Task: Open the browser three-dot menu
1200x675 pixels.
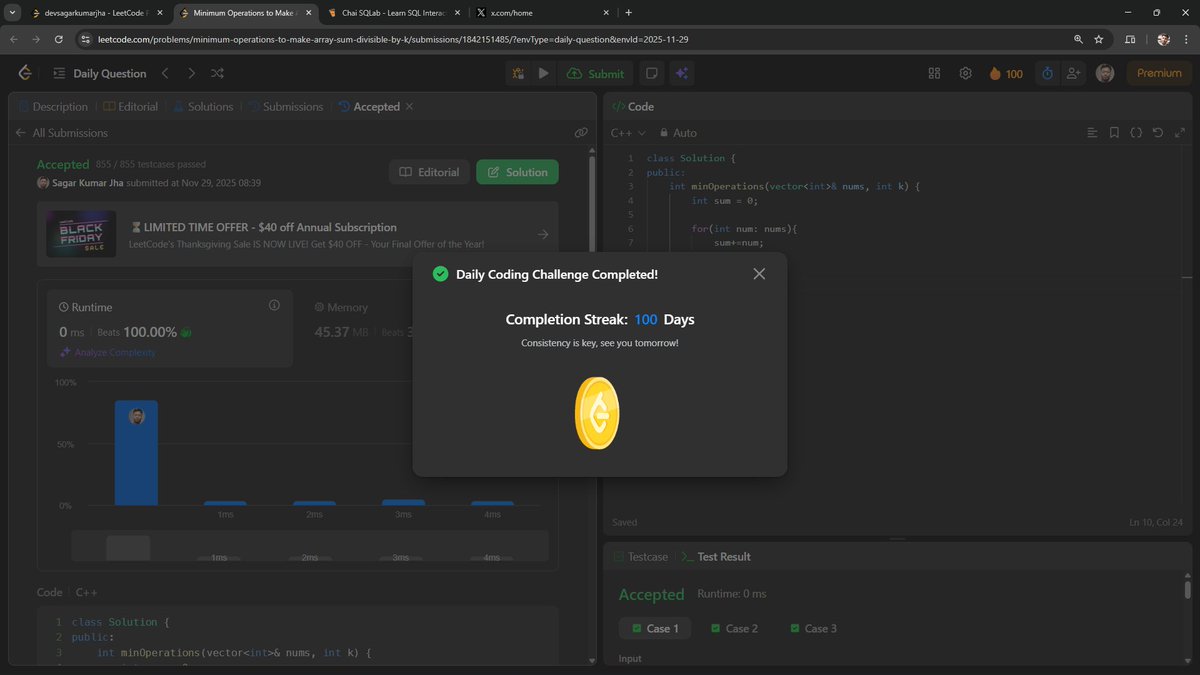Action: point(1187,39)
